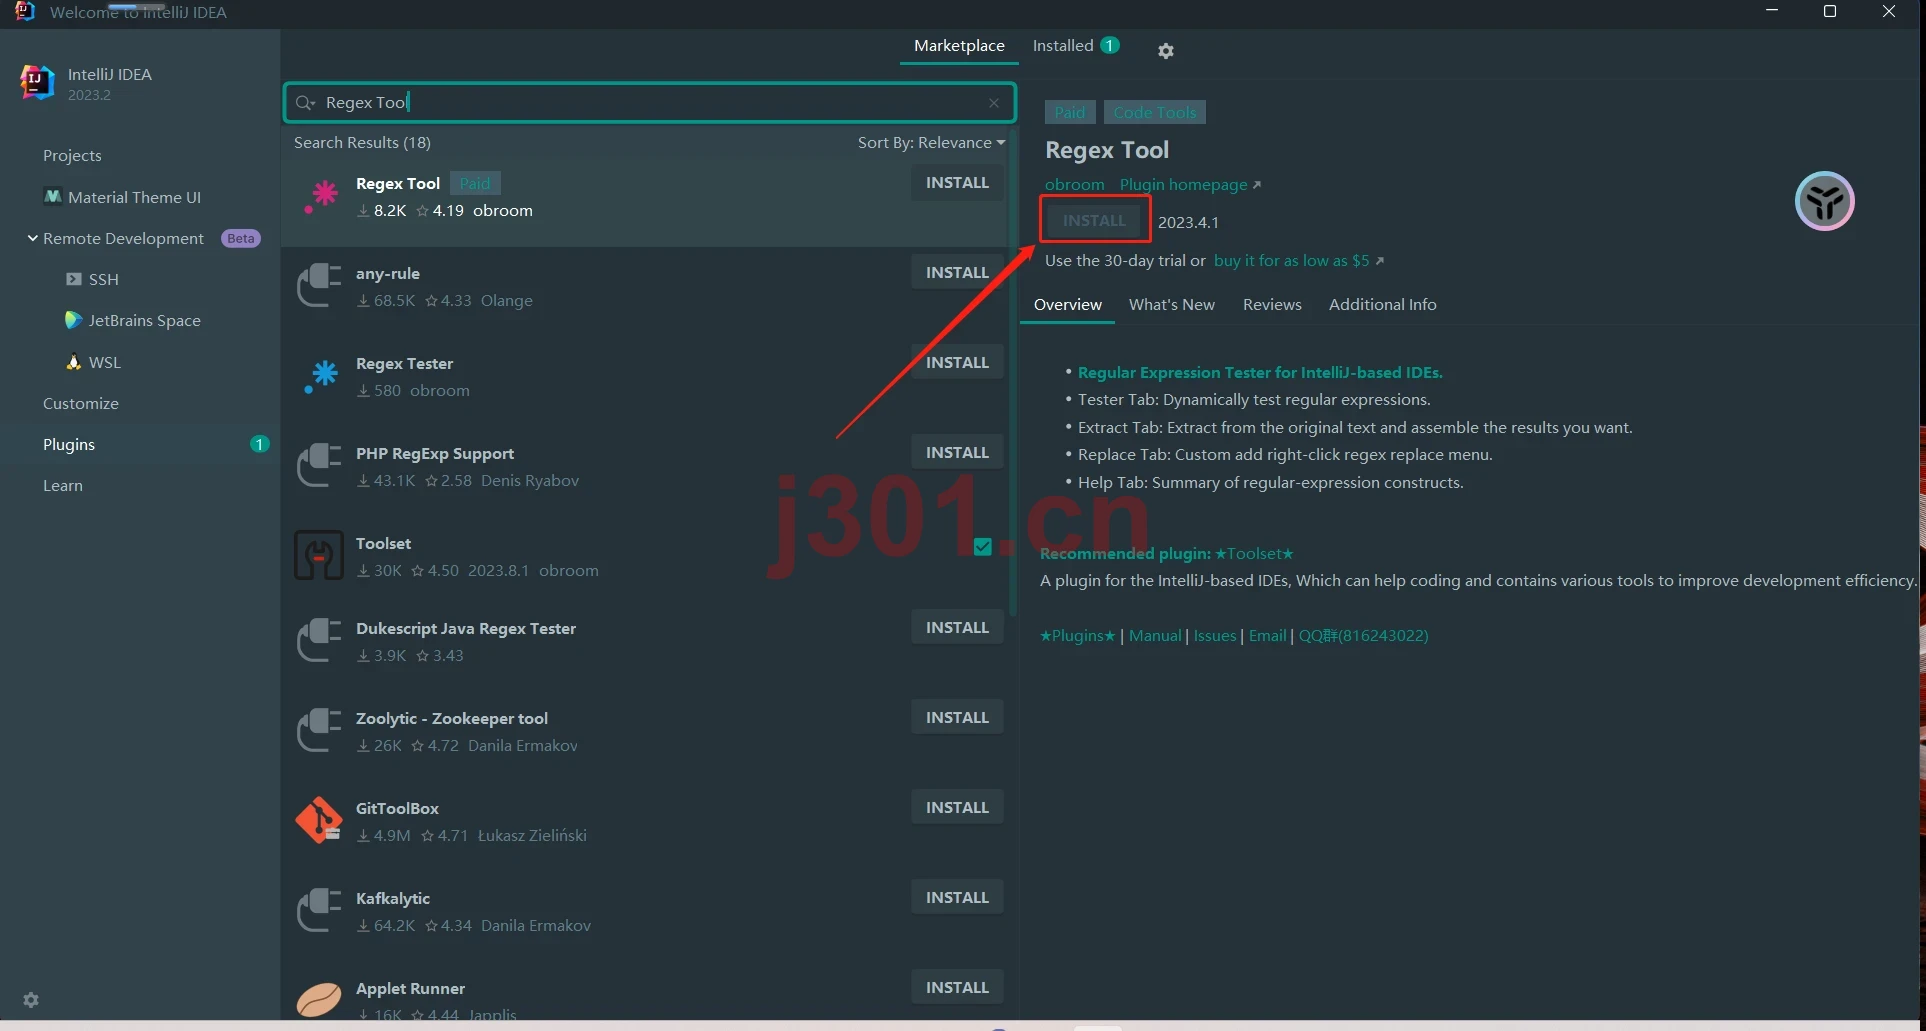The image size is (1926, 1031).
Task: Click the Paid tag in detail panel
Action: tap(1070, 112)
